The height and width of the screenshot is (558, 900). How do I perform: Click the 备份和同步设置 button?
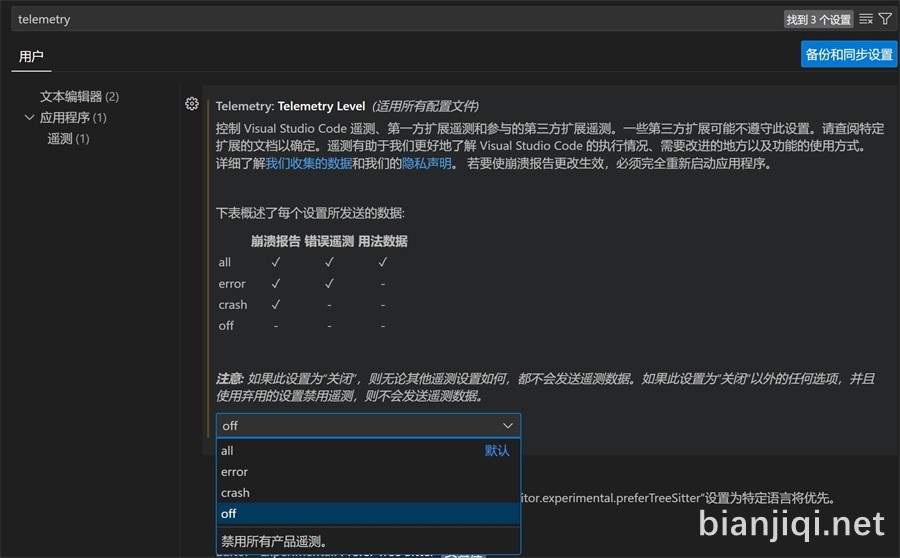pyautogui.click(x=849, y=54)
